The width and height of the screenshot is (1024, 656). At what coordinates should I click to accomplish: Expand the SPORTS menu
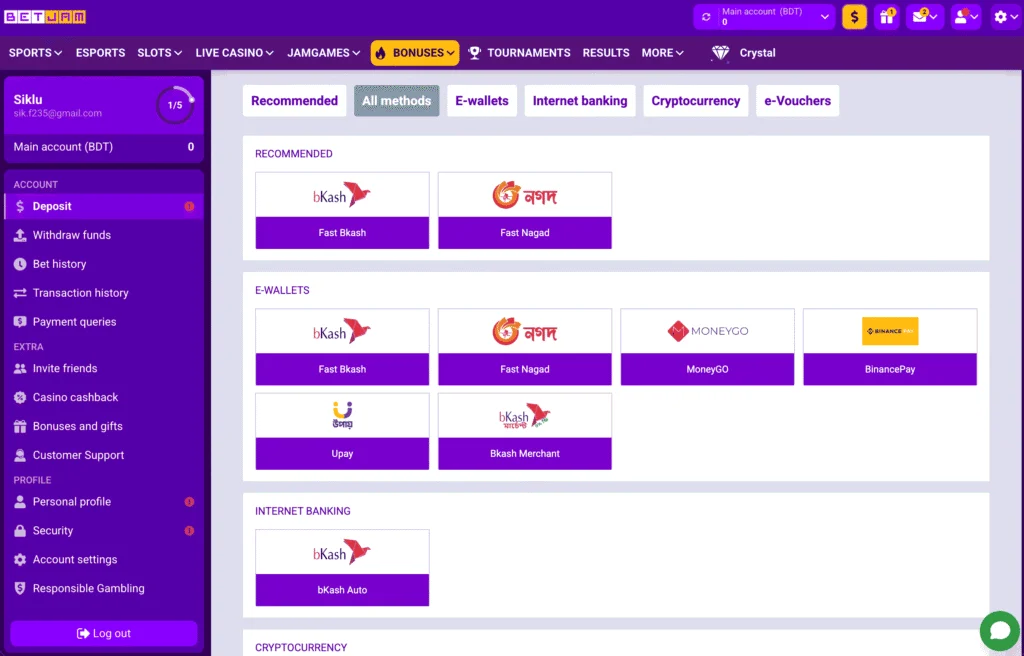35,53
